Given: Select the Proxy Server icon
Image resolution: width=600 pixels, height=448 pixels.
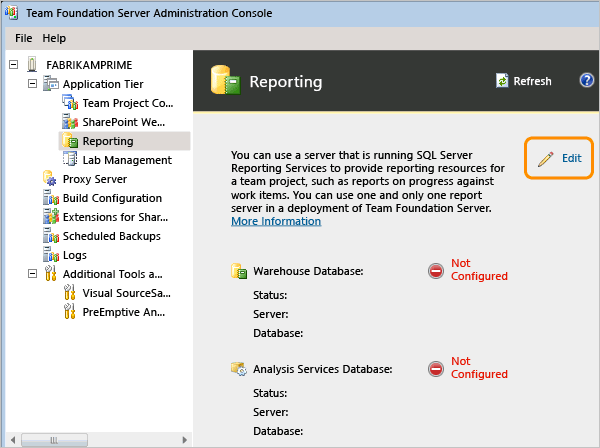Looking at the screenshot, I should coord(50,179).
